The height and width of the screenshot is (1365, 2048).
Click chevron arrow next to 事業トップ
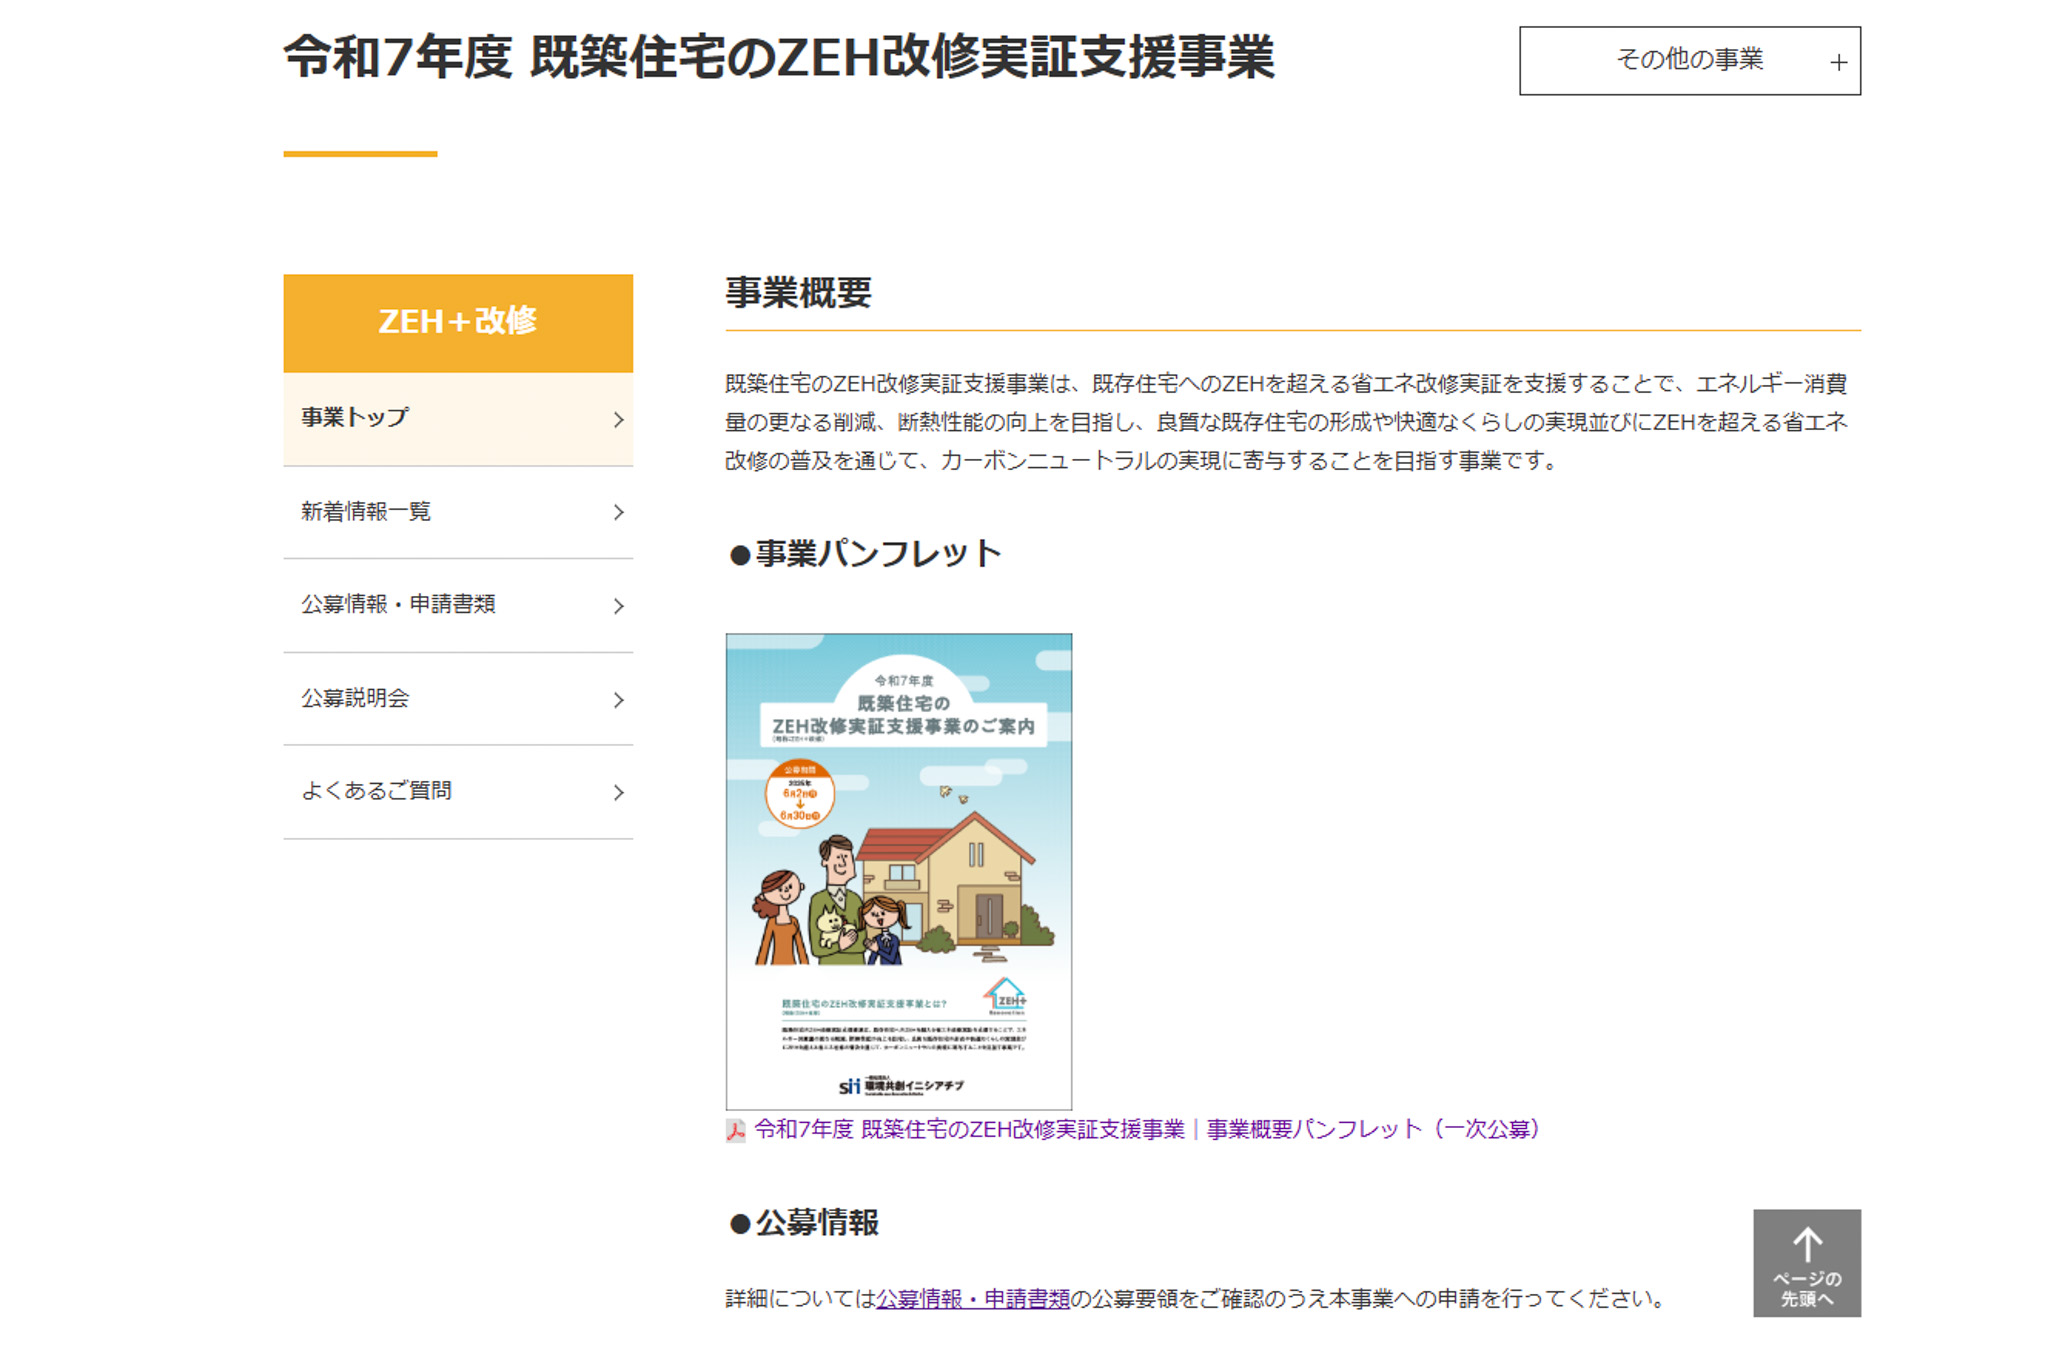pyautogui.click(x=618, y=420)
